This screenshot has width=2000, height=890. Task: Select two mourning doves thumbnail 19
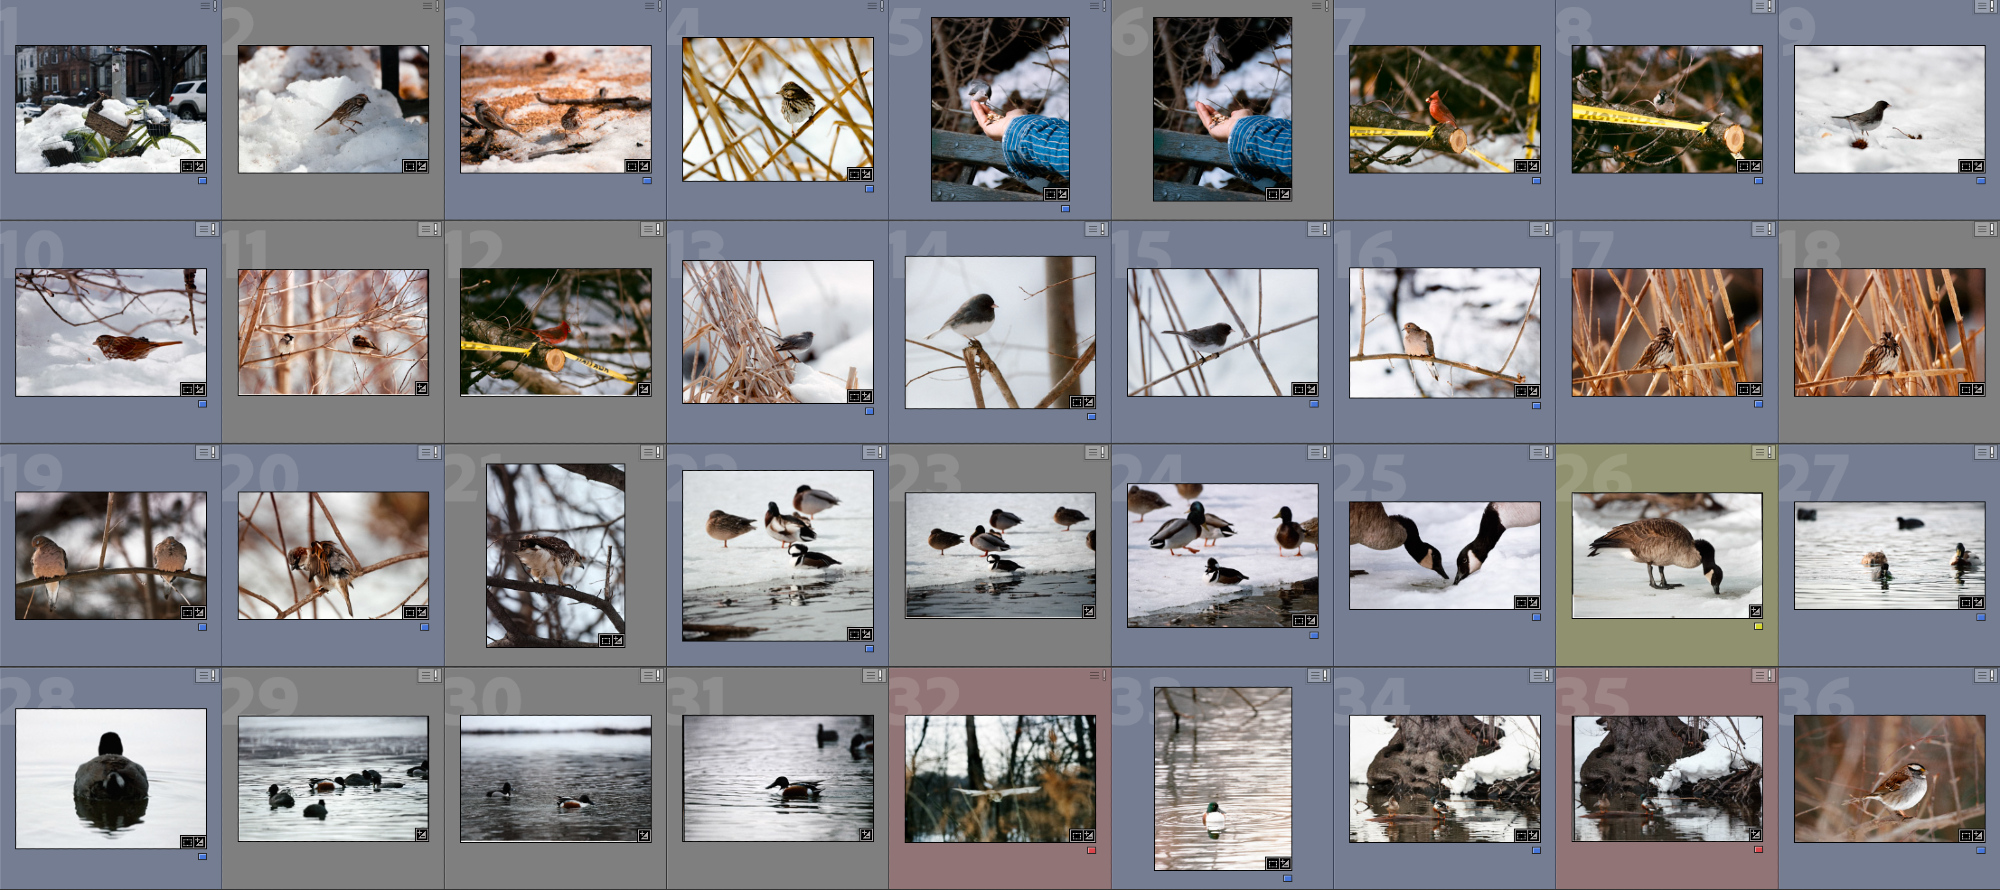111,555
